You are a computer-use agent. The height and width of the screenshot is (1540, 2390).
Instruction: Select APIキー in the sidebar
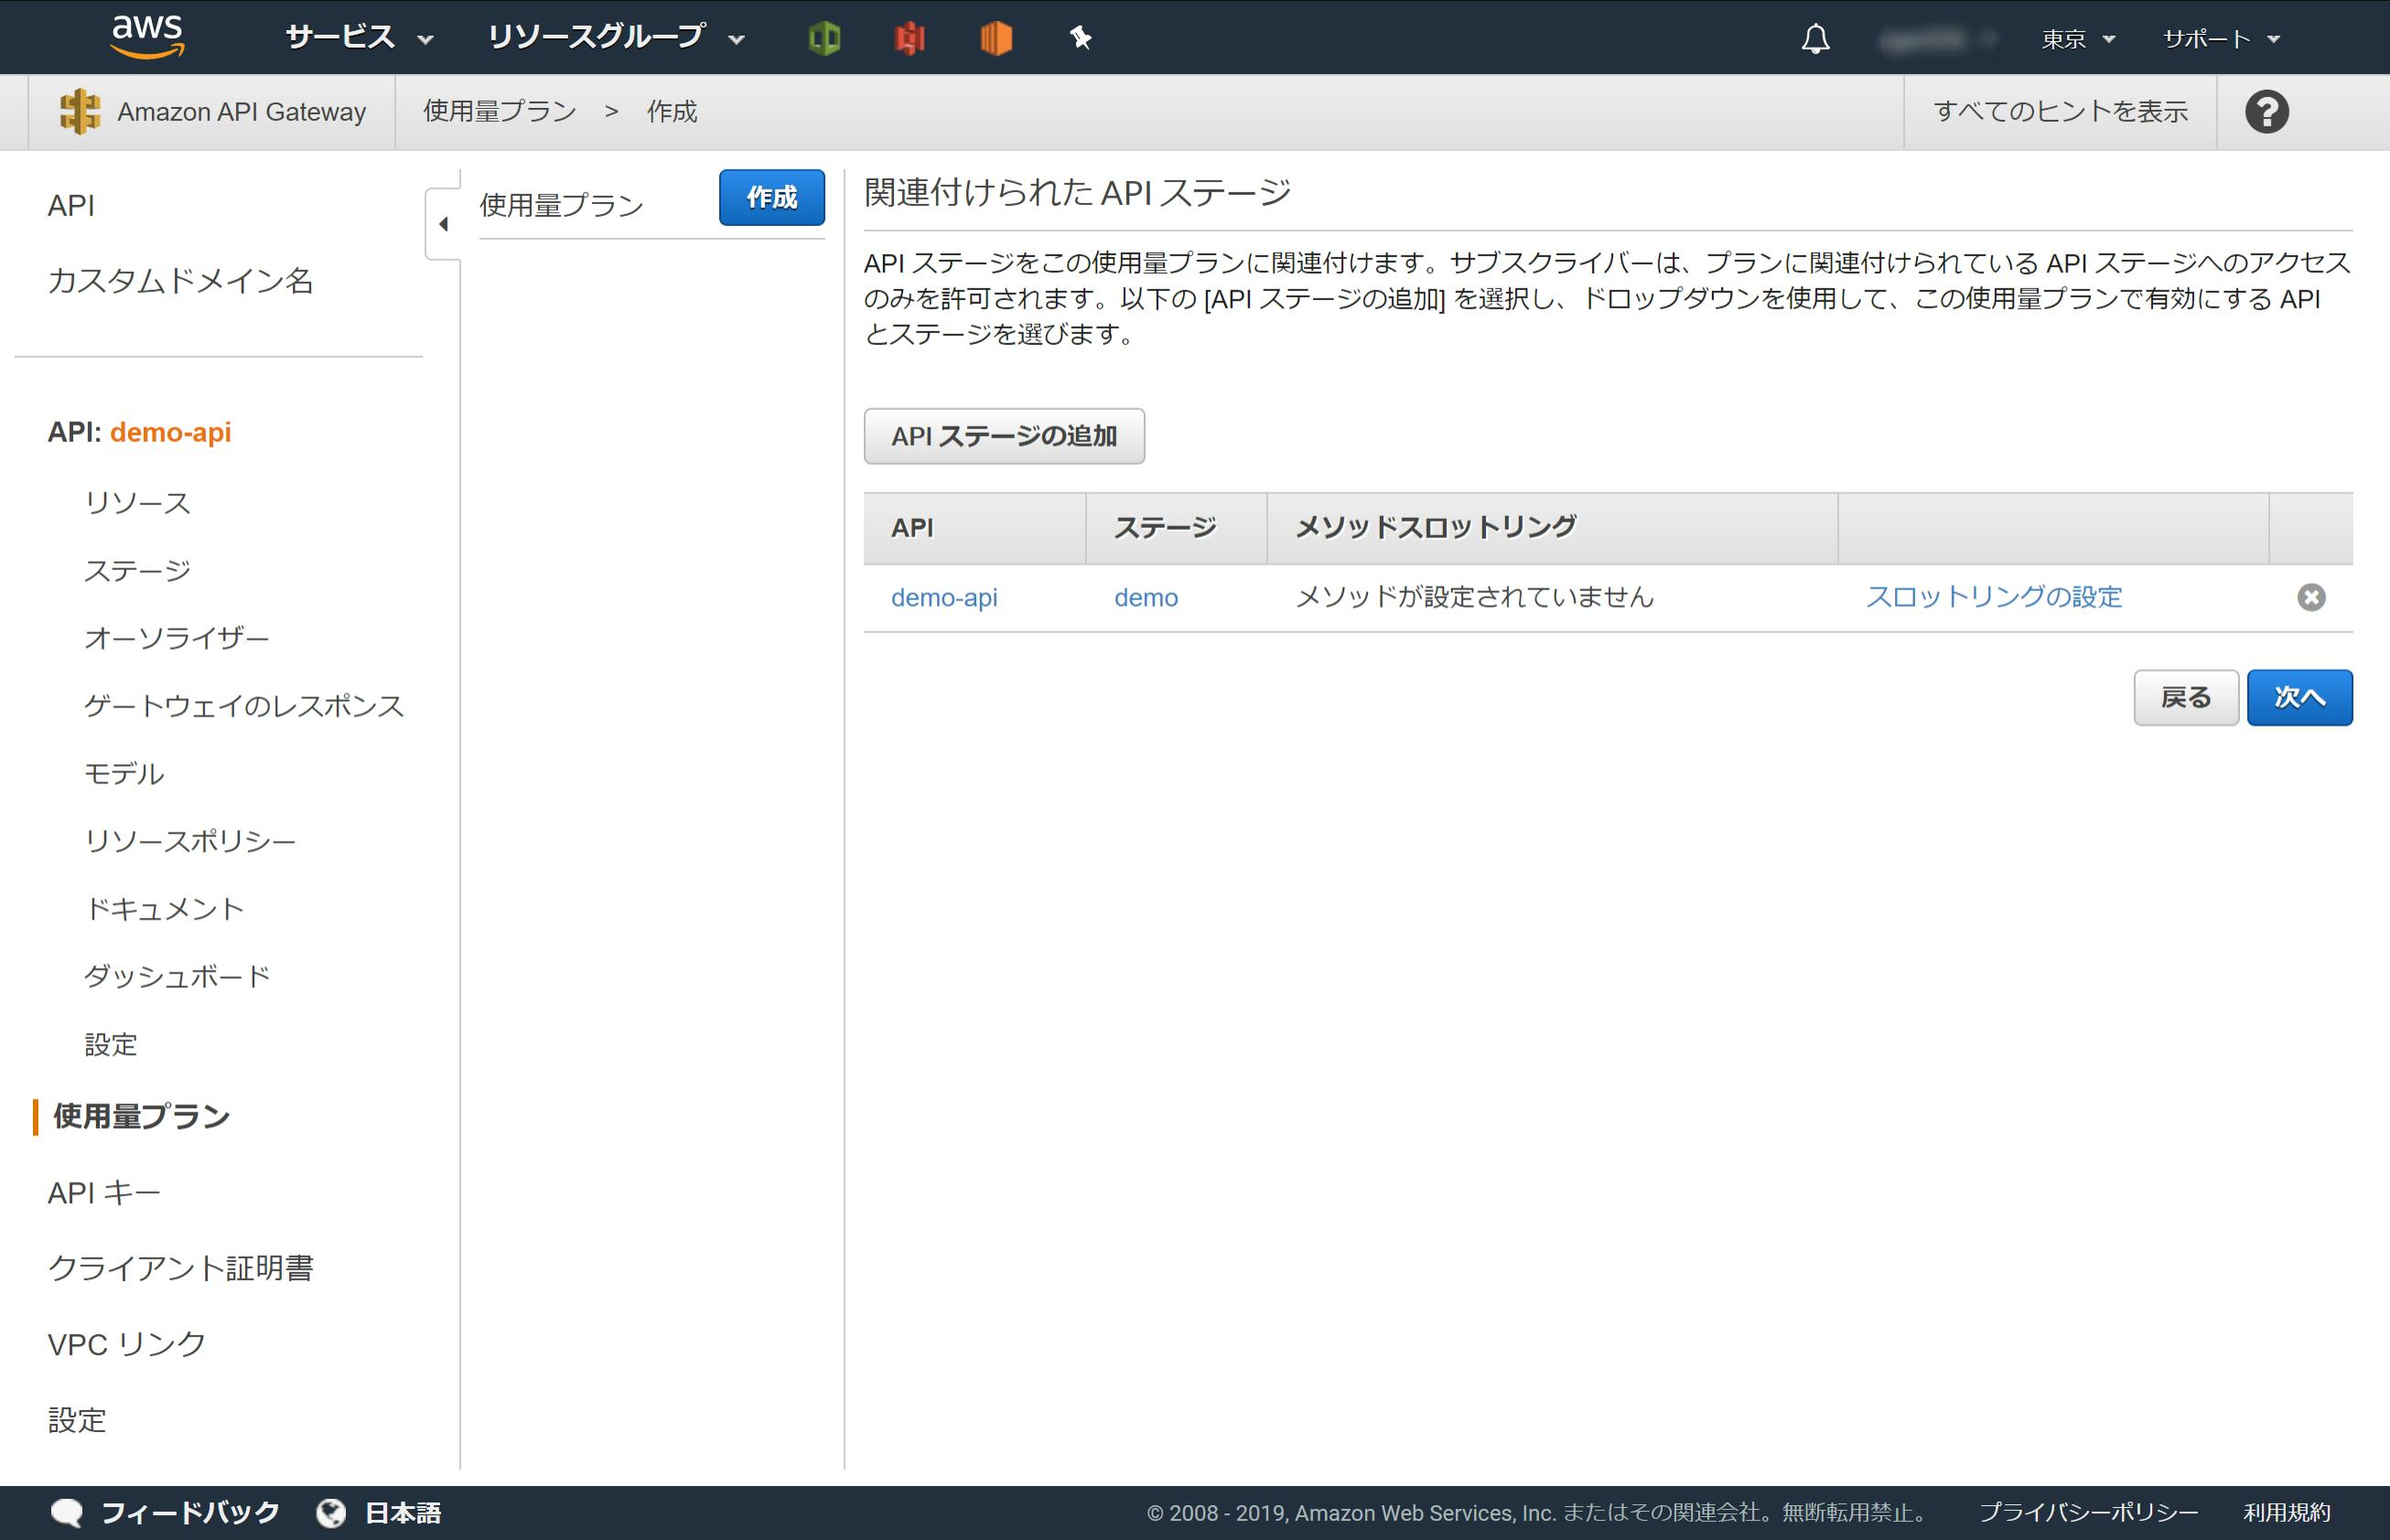tap(104, 1192)
